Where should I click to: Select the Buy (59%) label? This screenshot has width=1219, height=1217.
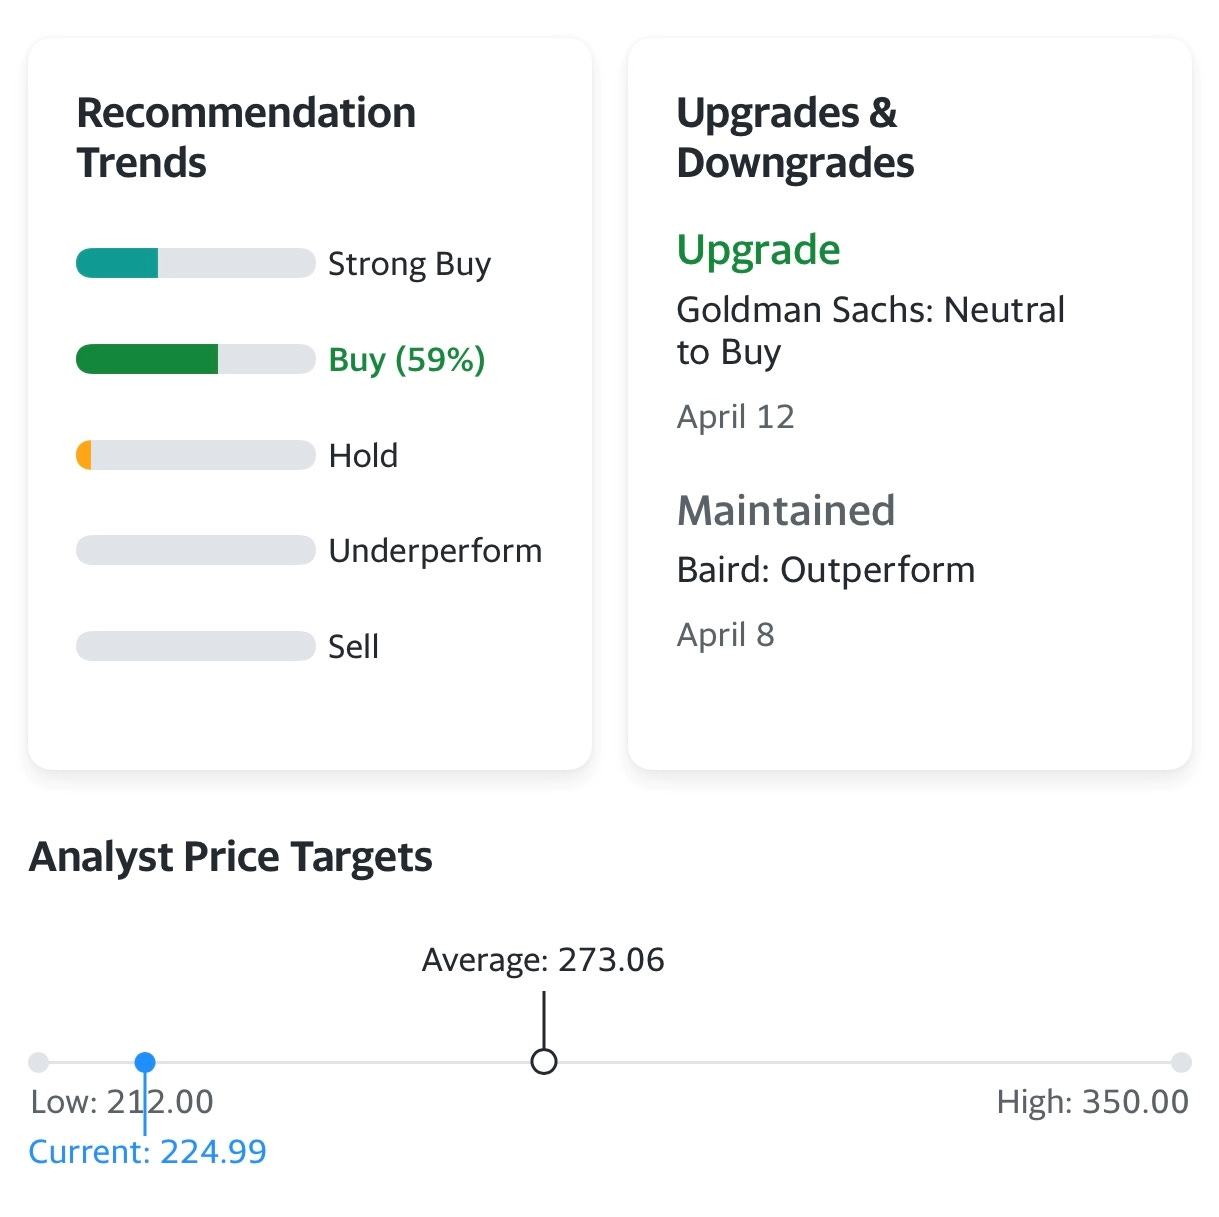click(x=407, y=359)
